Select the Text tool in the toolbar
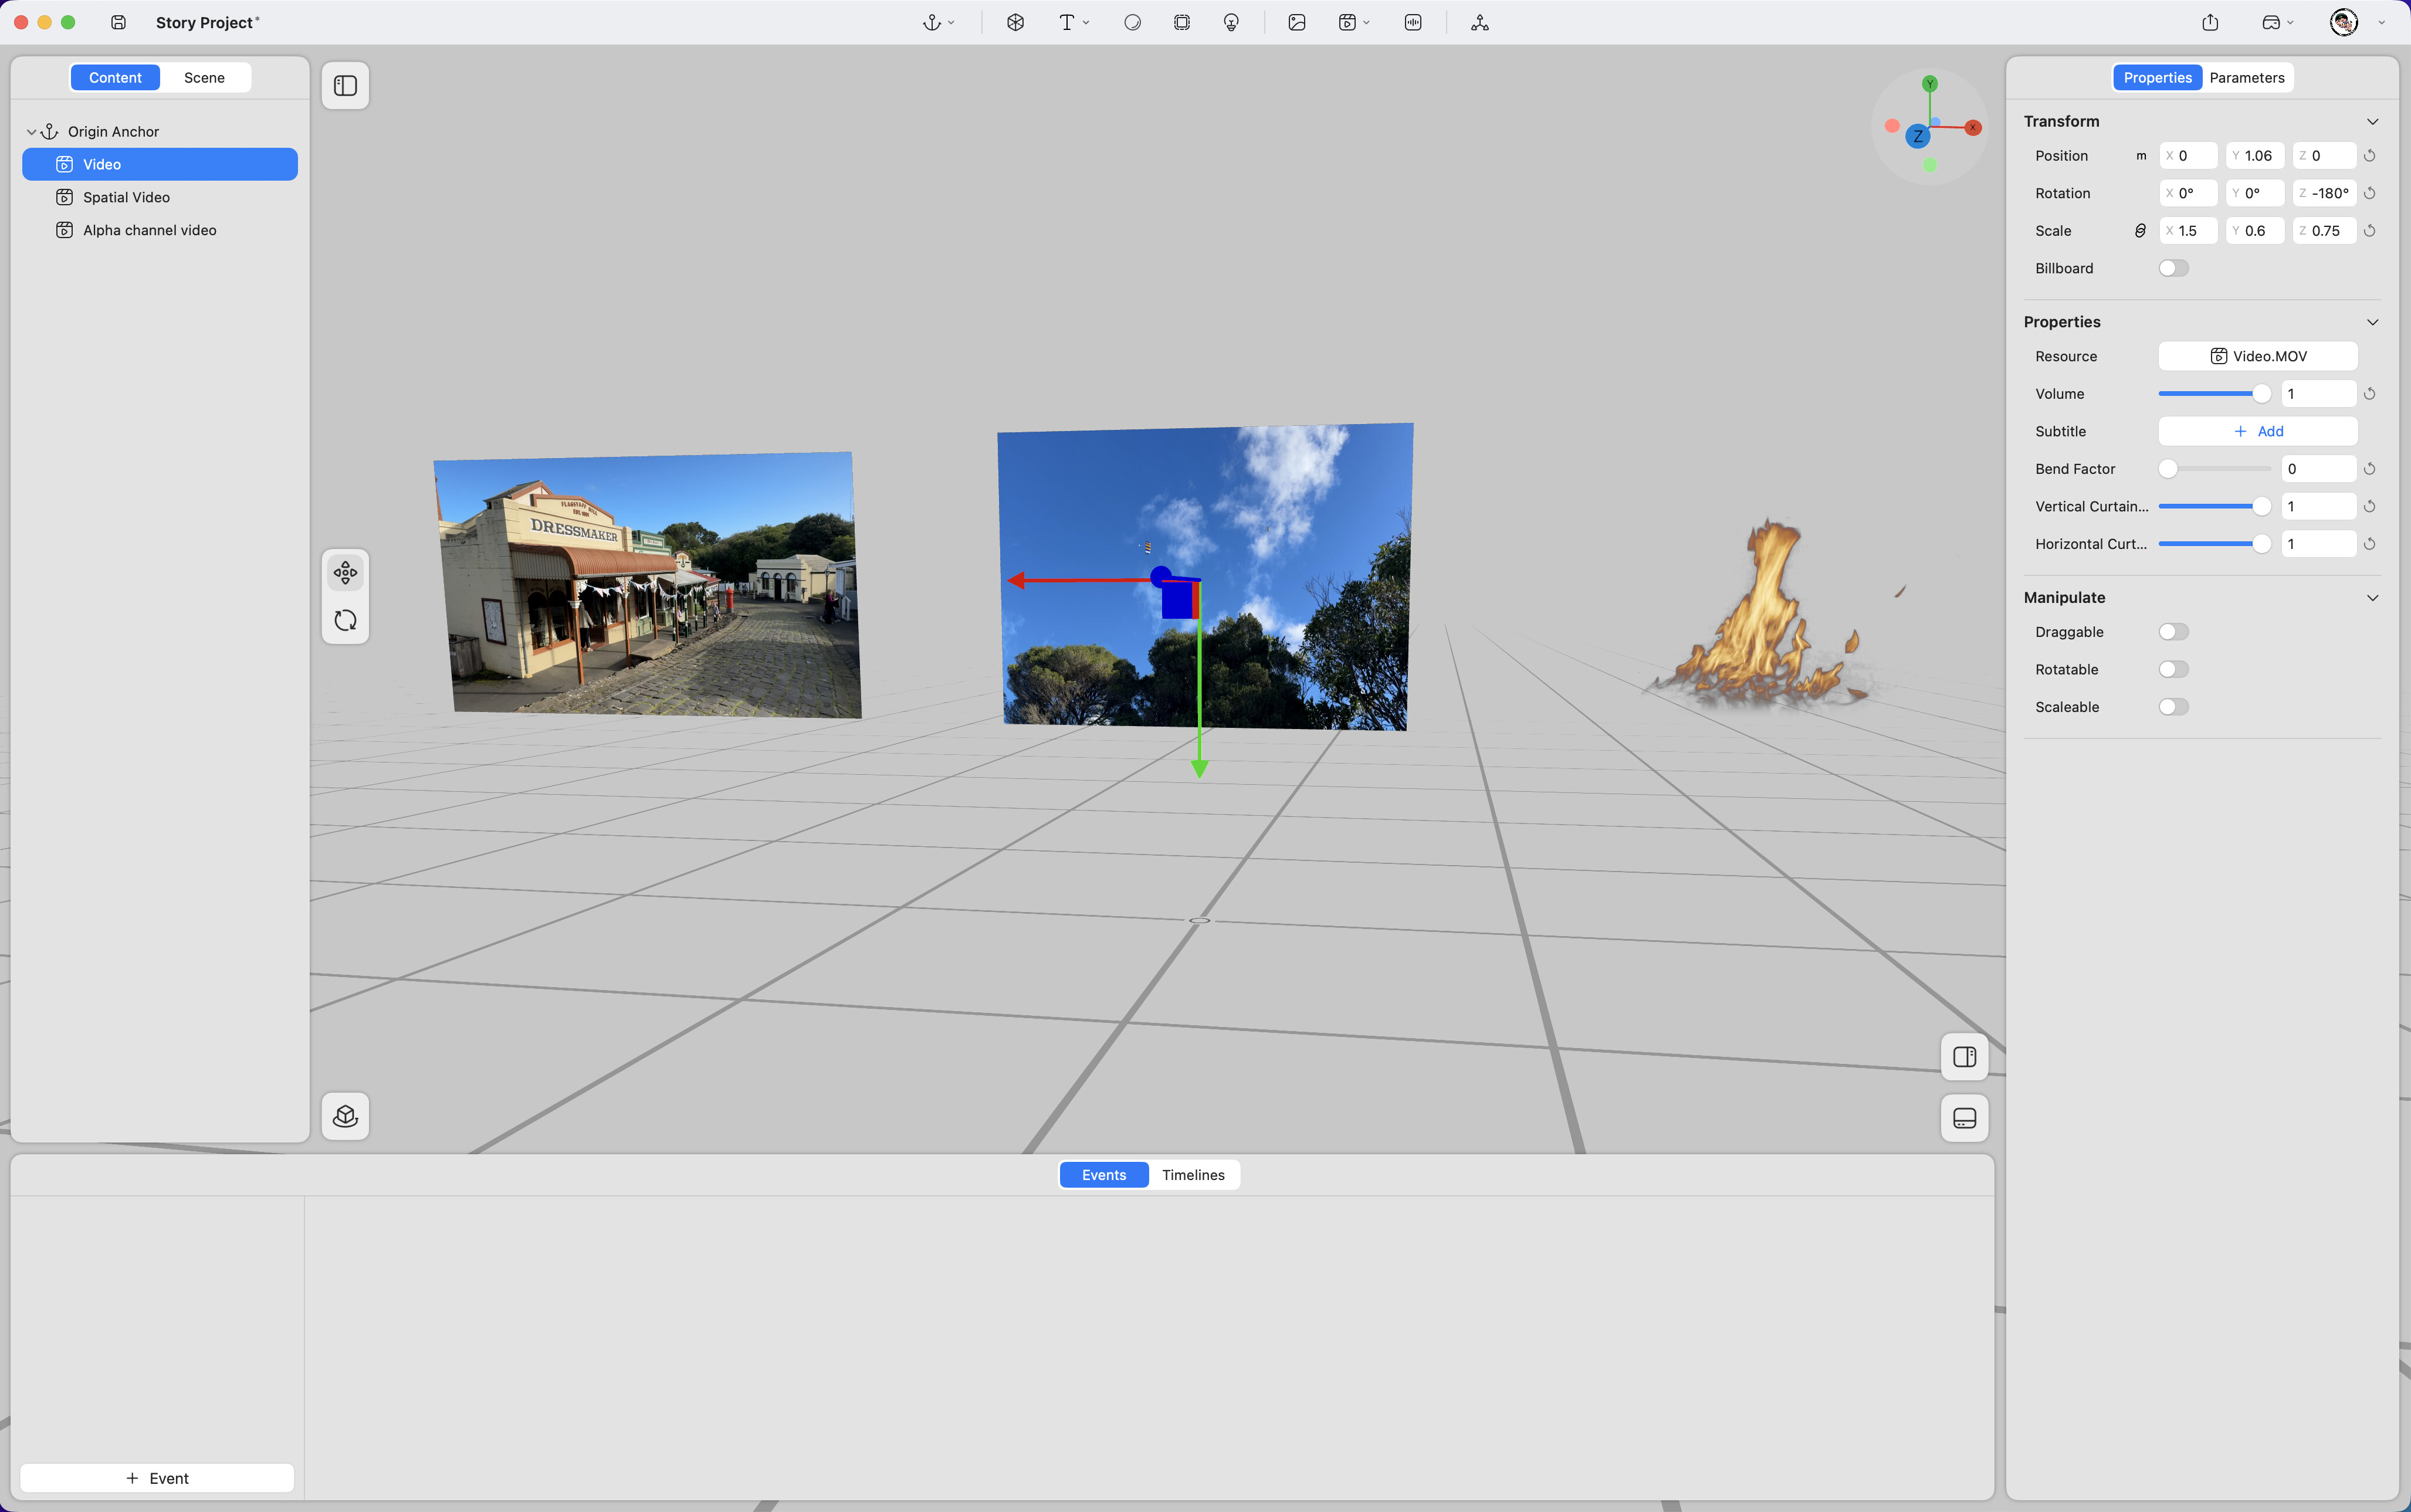2411x1512 pixels. pos(1066,22)
